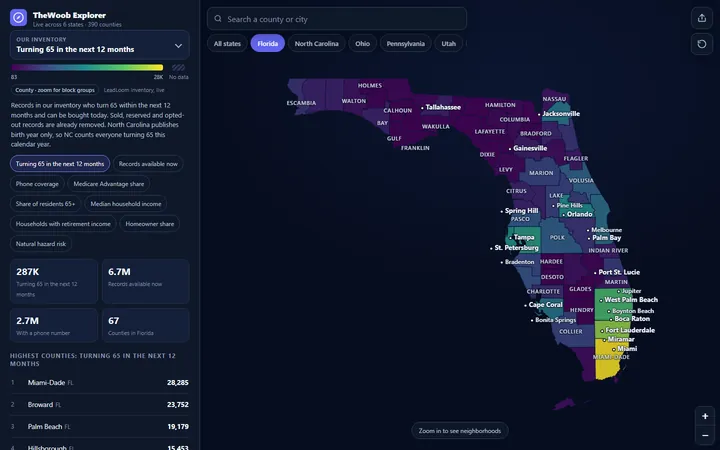The height and width of the screenshot is (450, 720).
Task: Click the Boca Raton city label
Action: pos(632,319)
